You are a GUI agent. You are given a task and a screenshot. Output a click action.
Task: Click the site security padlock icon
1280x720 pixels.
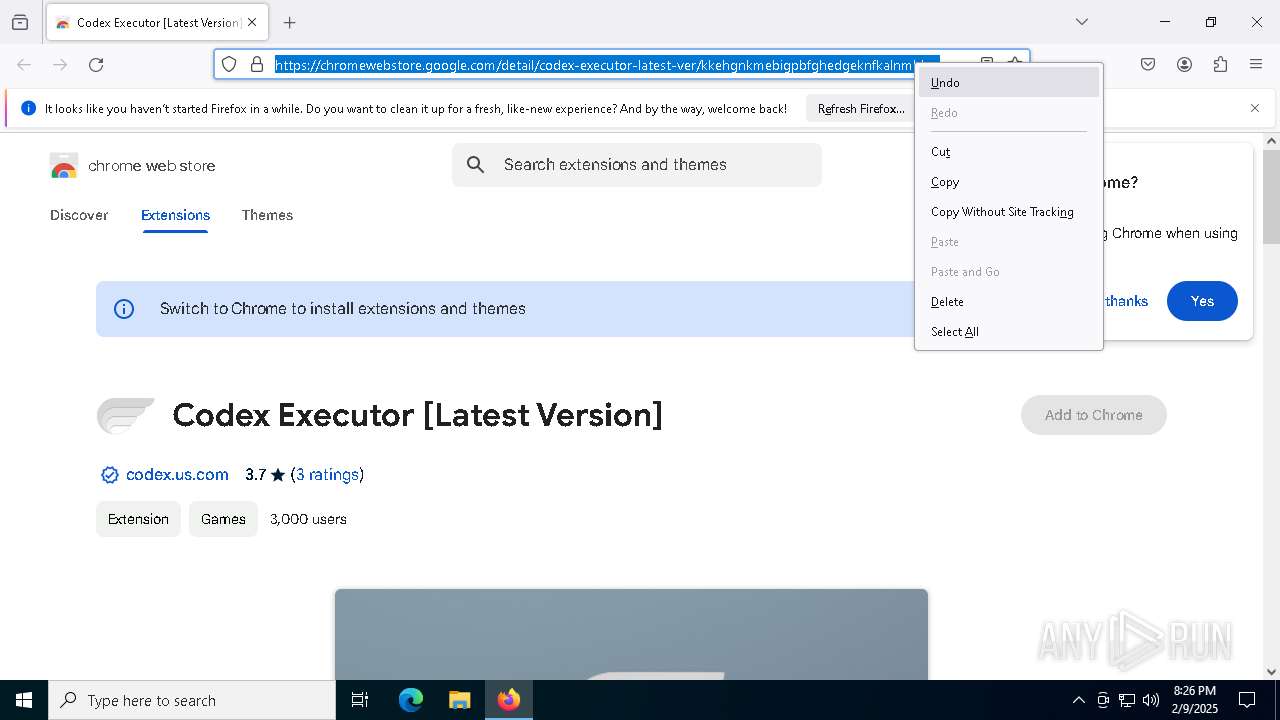(x=257, y=64)
